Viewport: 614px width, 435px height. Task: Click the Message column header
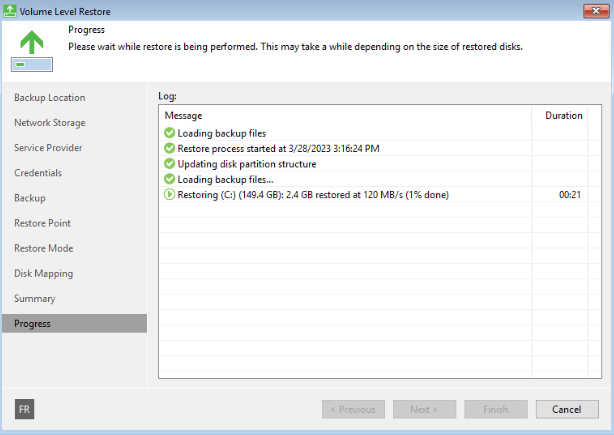345,116
